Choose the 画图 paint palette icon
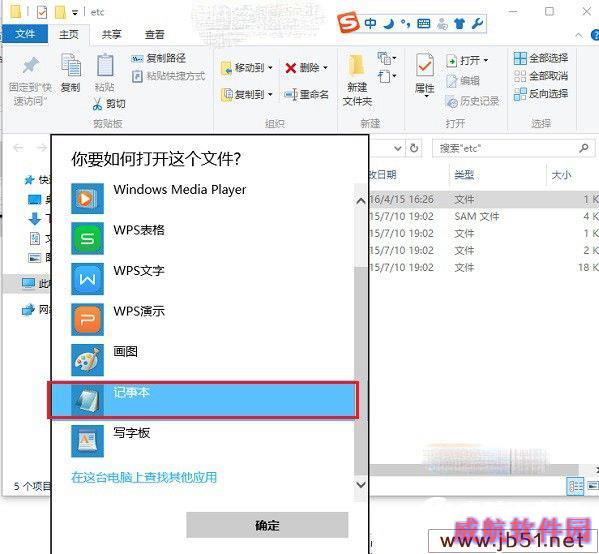Viewport: 599px width, 554px height. (87, 360)
